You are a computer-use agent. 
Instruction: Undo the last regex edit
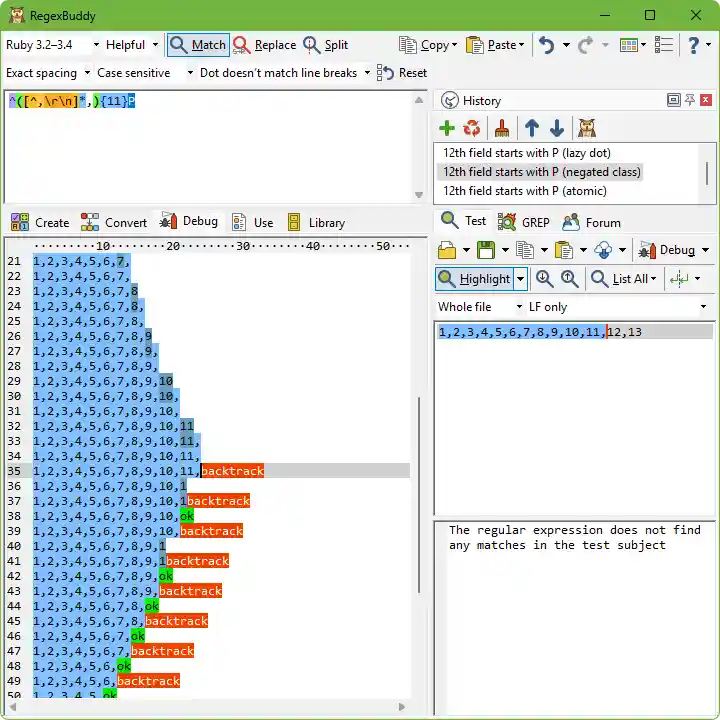click(x=546, y=45)
